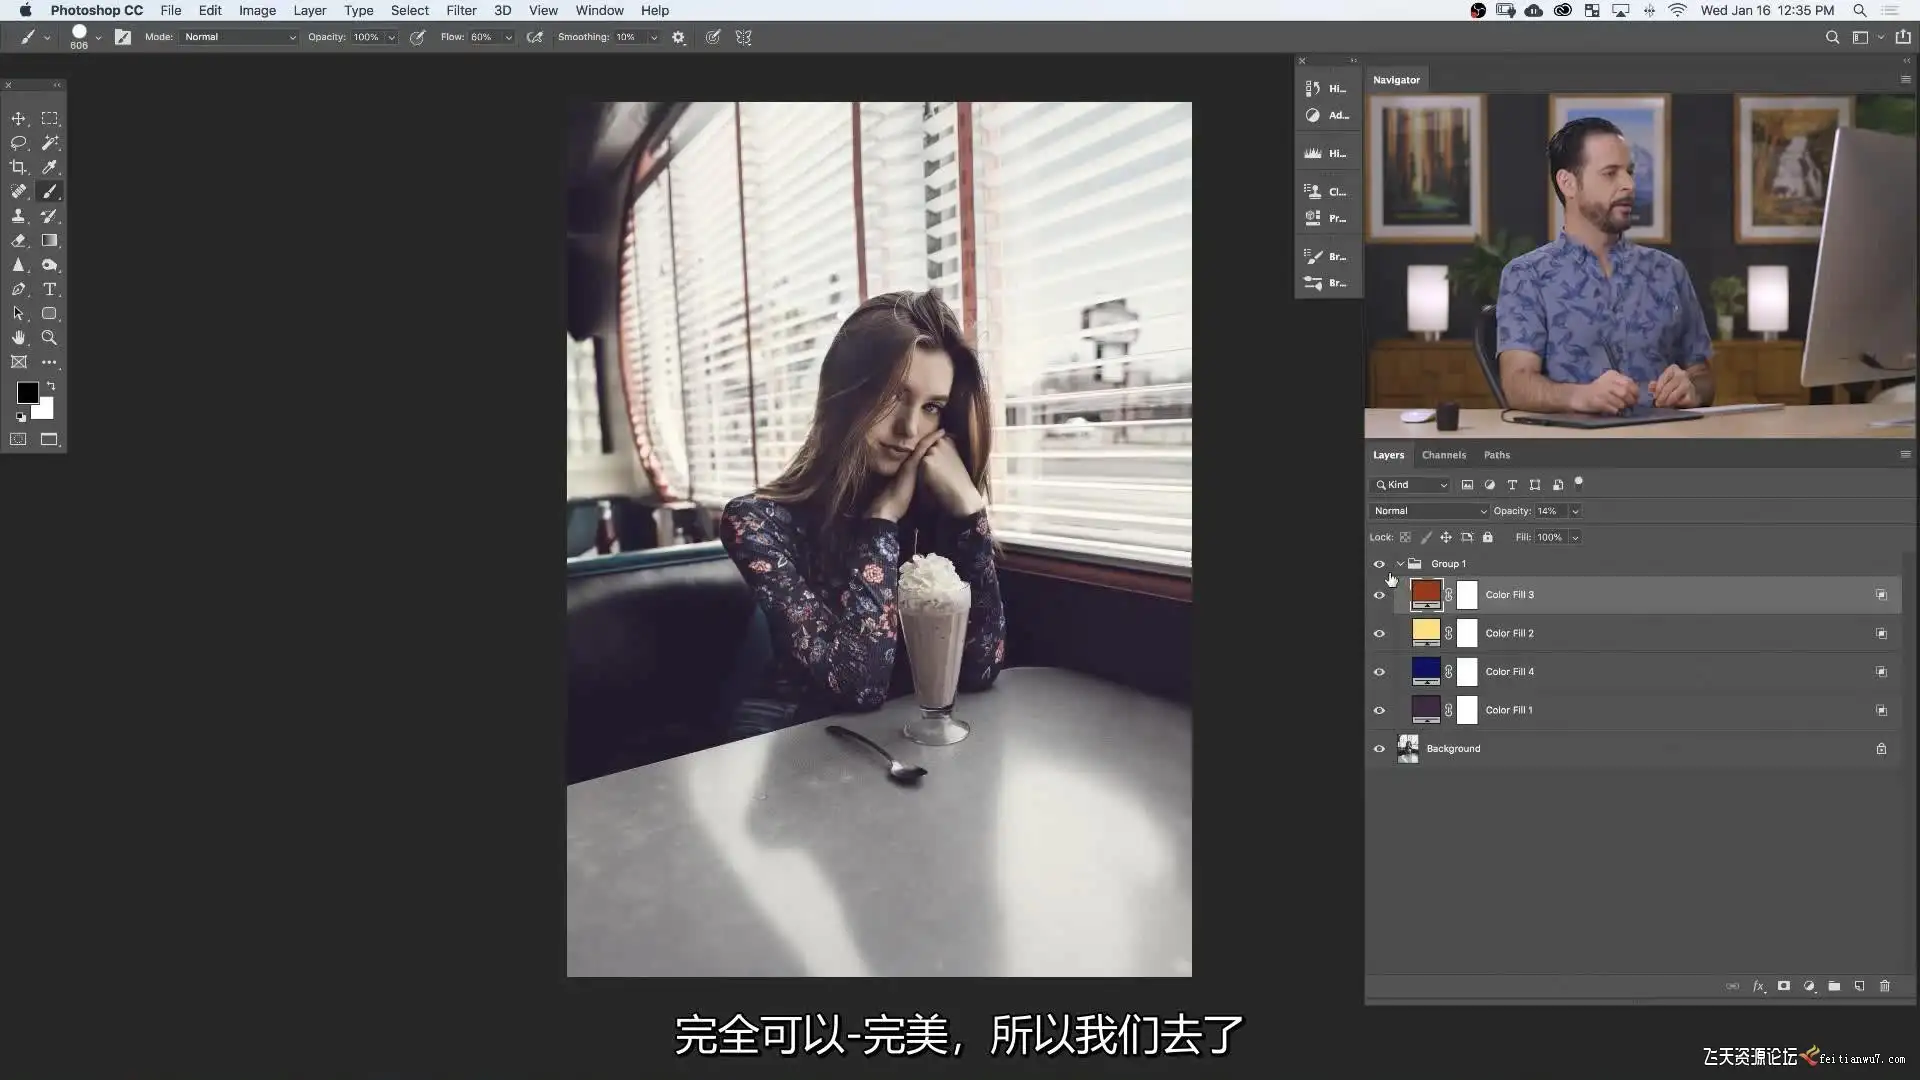Click the Color Fill 3 layer thumbnail
The image size is (1920, 1080).
click(1425, 595)
